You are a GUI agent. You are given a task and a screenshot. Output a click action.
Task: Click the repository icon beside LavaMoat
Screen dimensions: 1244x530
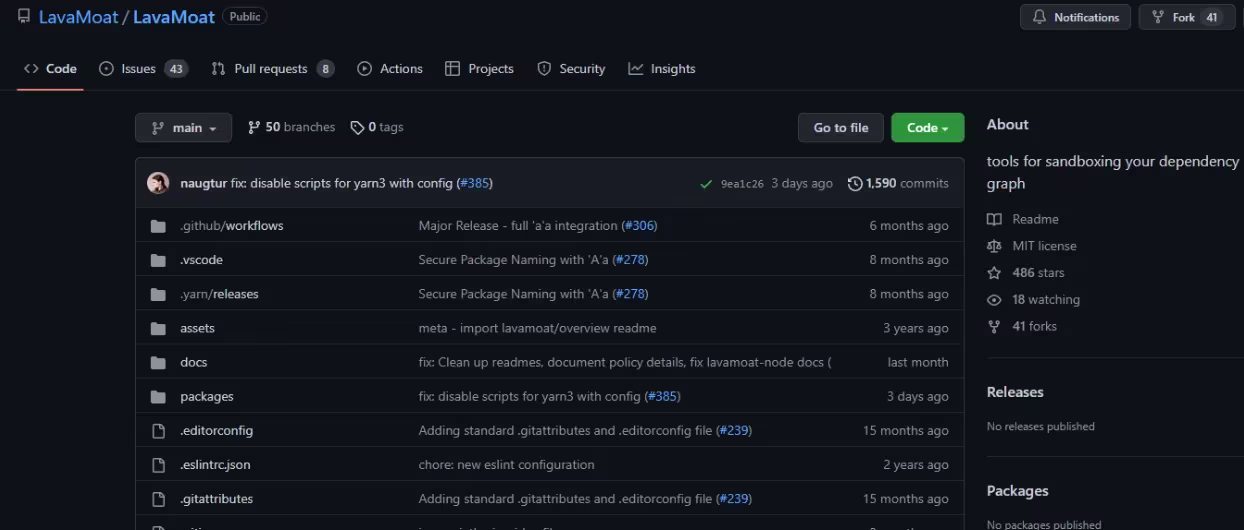coord(24,16)
